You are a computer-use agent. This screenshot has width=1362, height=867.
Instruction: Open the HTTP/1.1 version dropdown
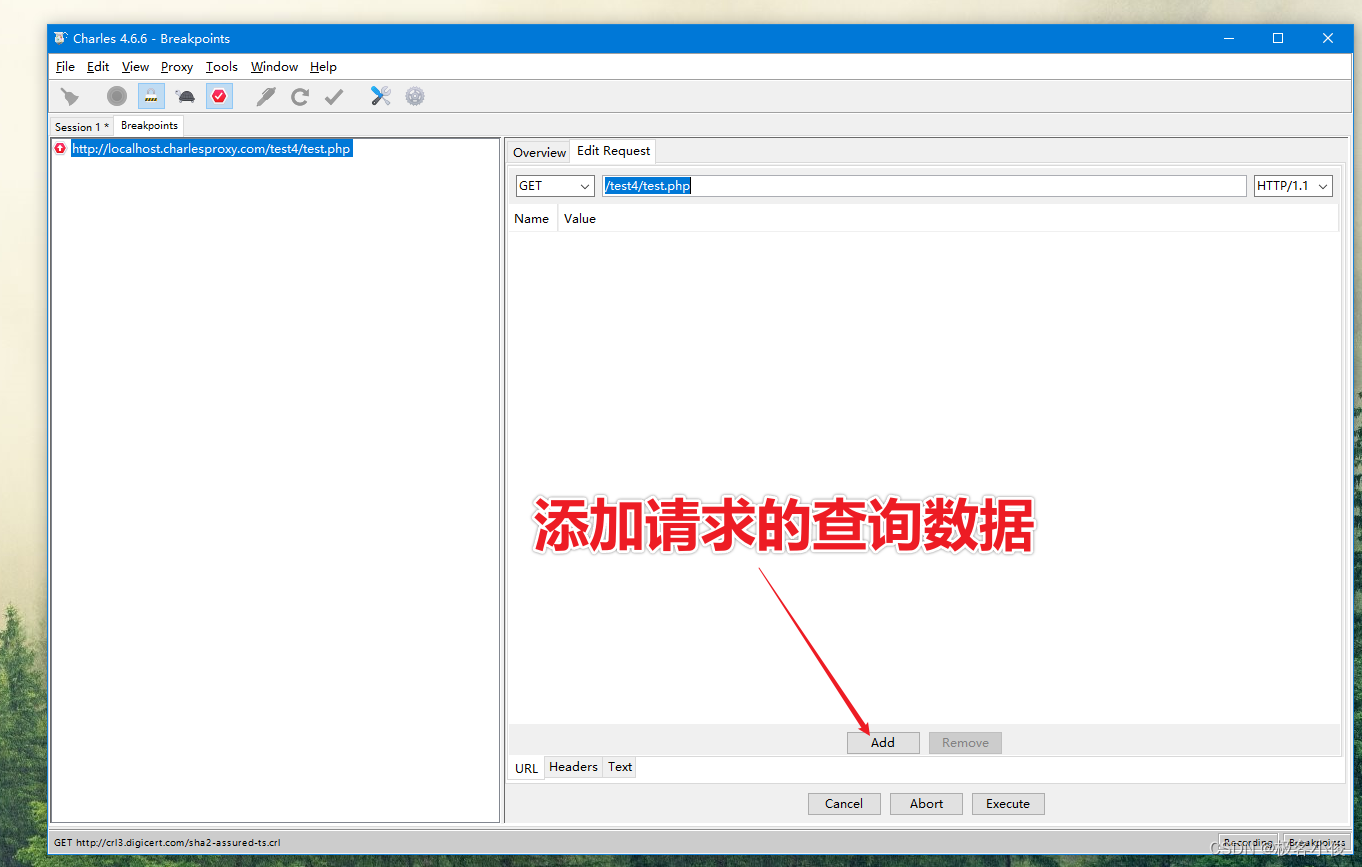[x=1293, y=186]
